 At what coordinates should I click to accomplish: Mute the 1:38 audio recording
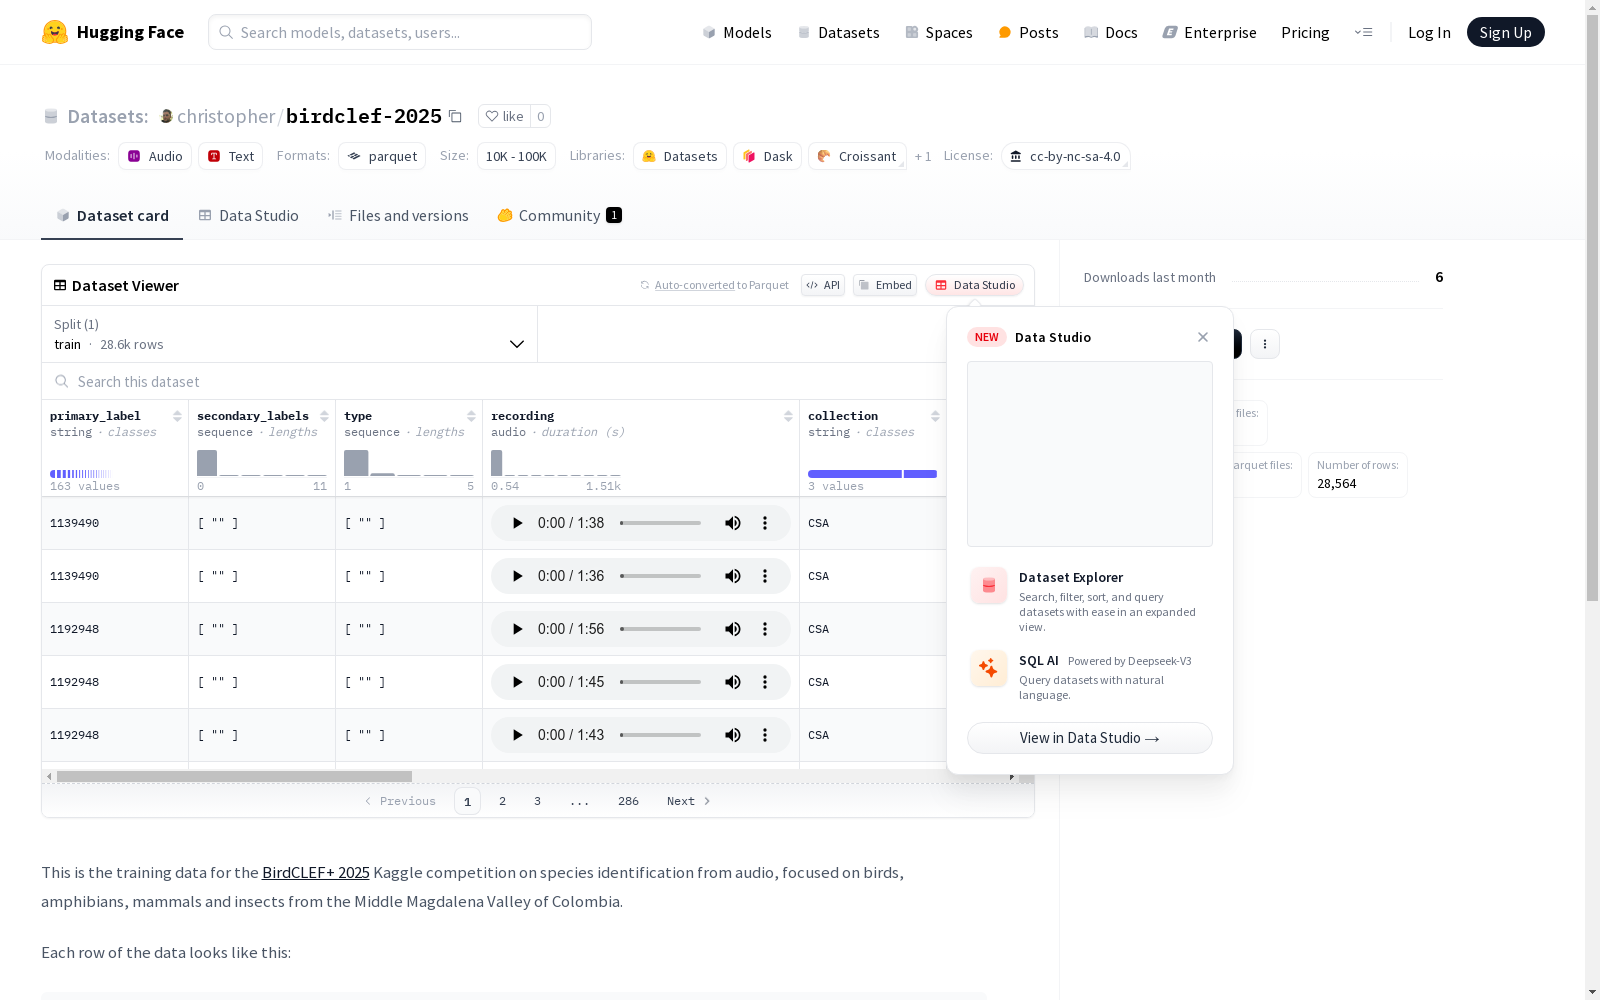(x=733, y=523)
